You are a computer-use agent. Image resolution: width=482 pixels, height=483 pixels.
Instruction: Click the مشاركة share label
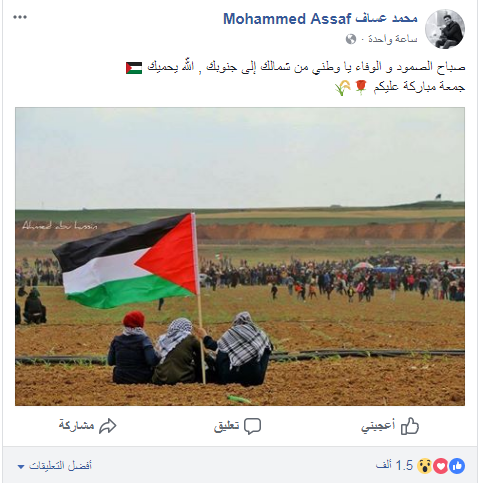pyautogui.click(x=77, y=425)
